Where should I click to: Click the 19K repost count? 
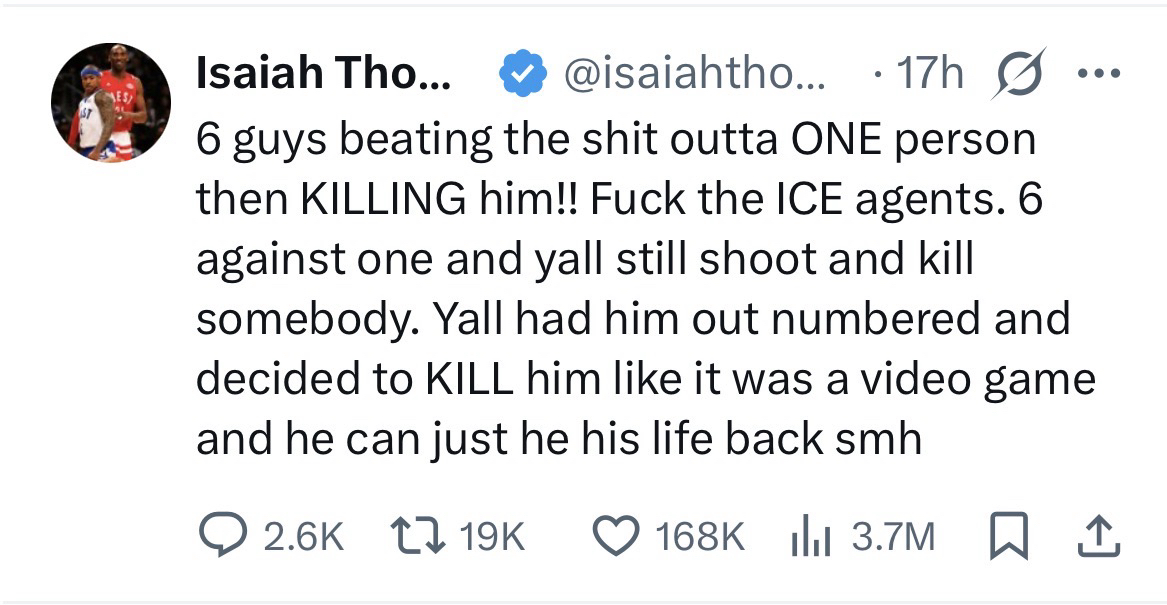point(492,538)
